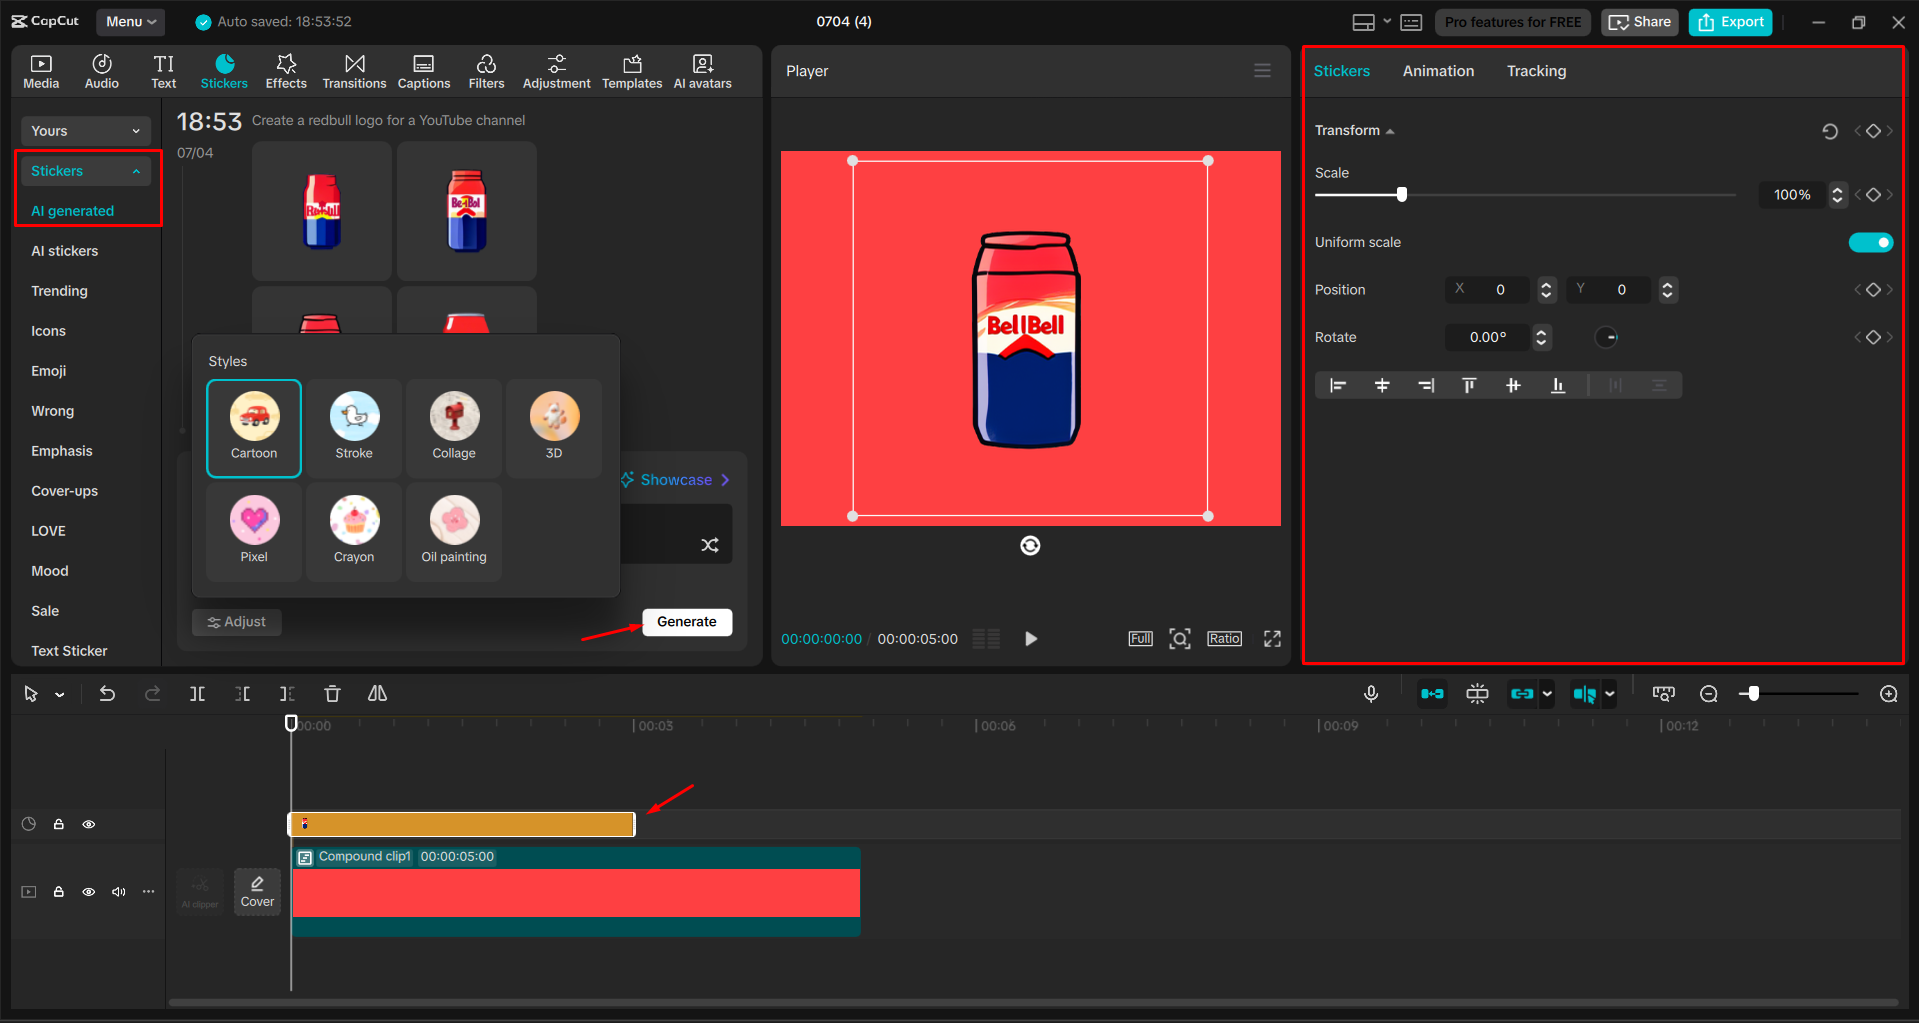Select the Filters panel icon
The width and height of the screenshot is (1919, 1023).
[486, 70]
